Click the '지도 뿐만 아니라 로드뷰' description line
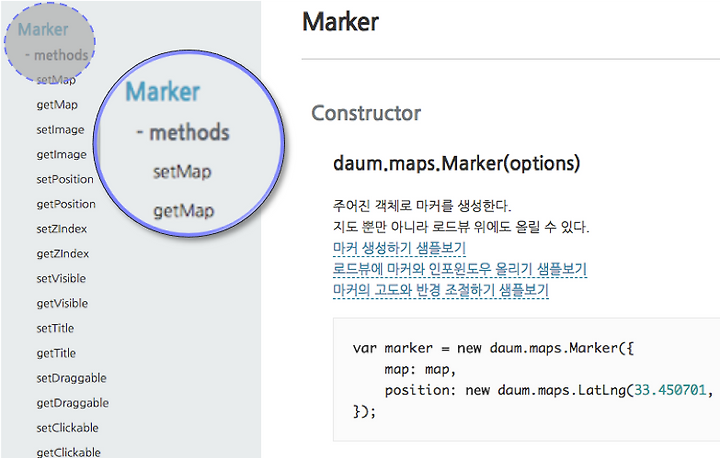The width and height of the screenshot is (720, 458). pos(461,226)
